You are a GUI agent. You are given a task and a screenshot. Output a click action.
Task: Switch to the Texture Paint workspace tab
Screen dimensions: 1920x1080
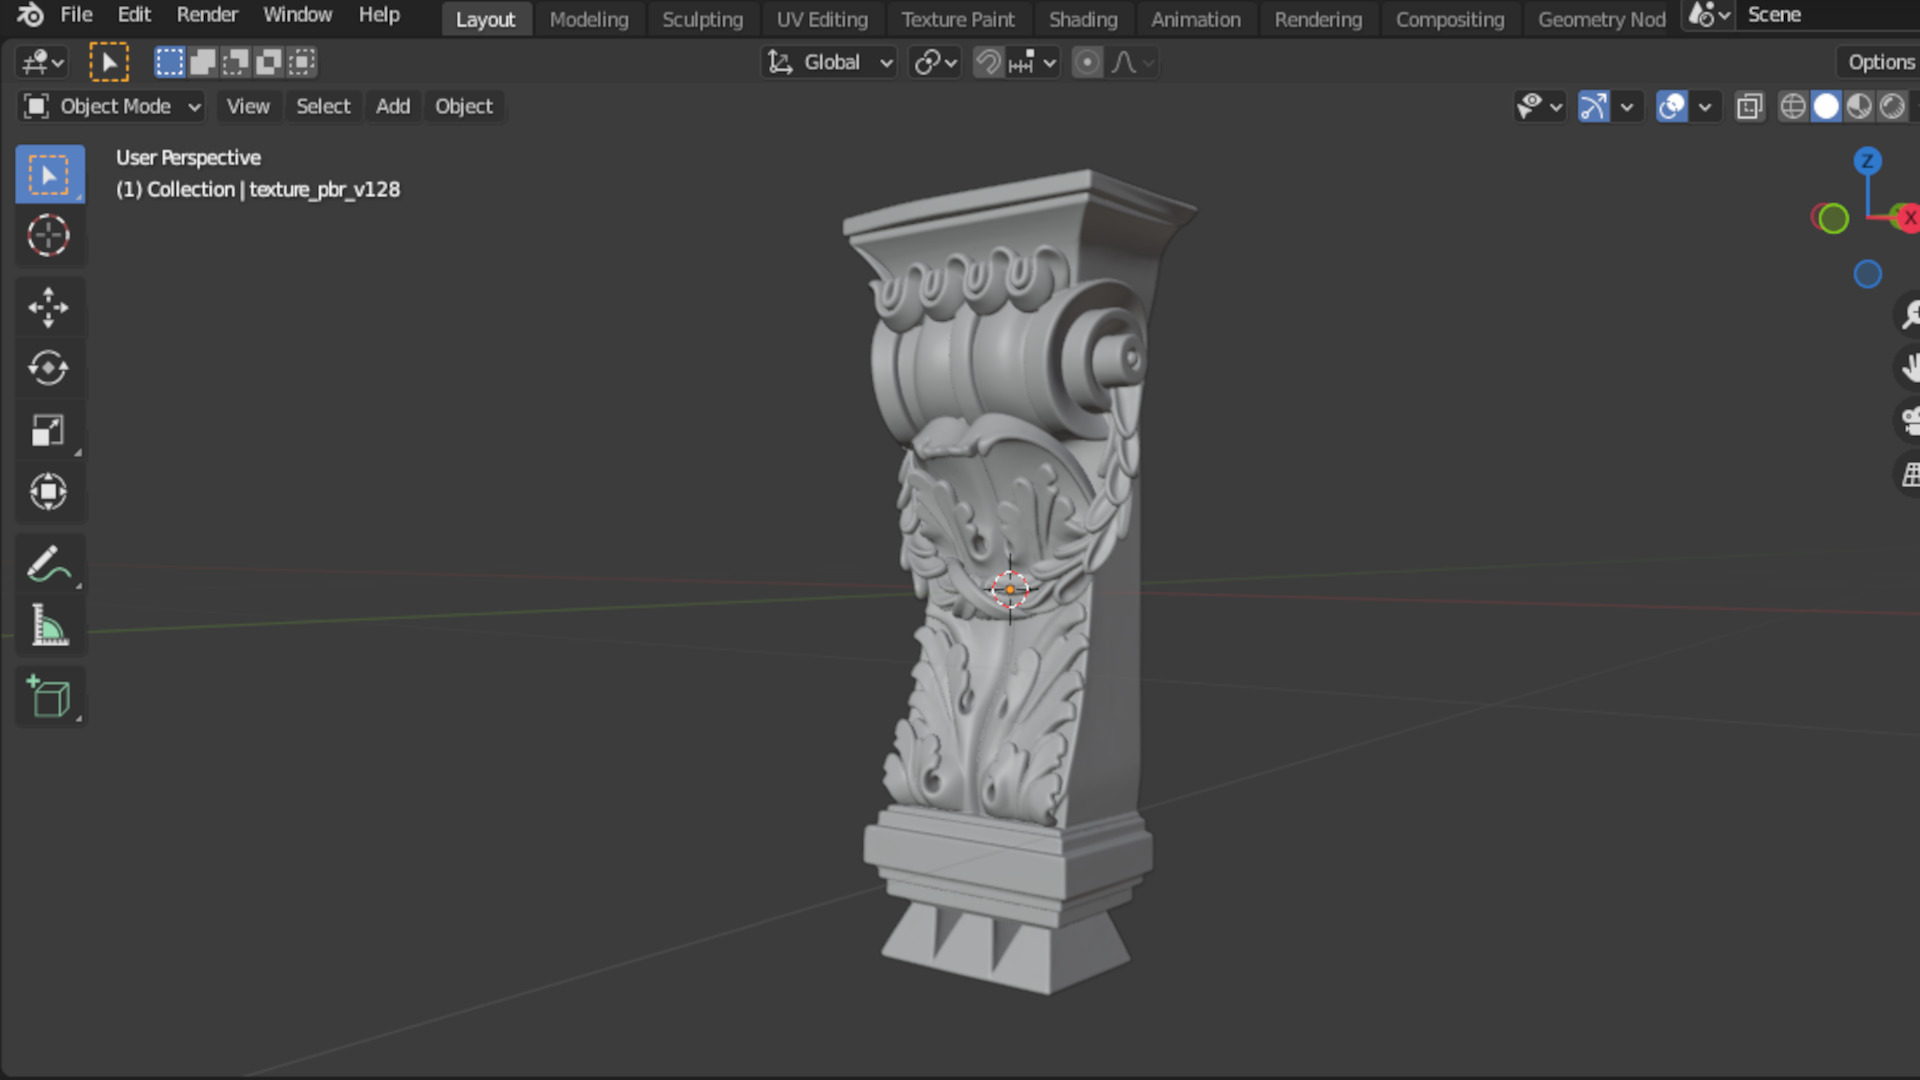pos(958,20)
